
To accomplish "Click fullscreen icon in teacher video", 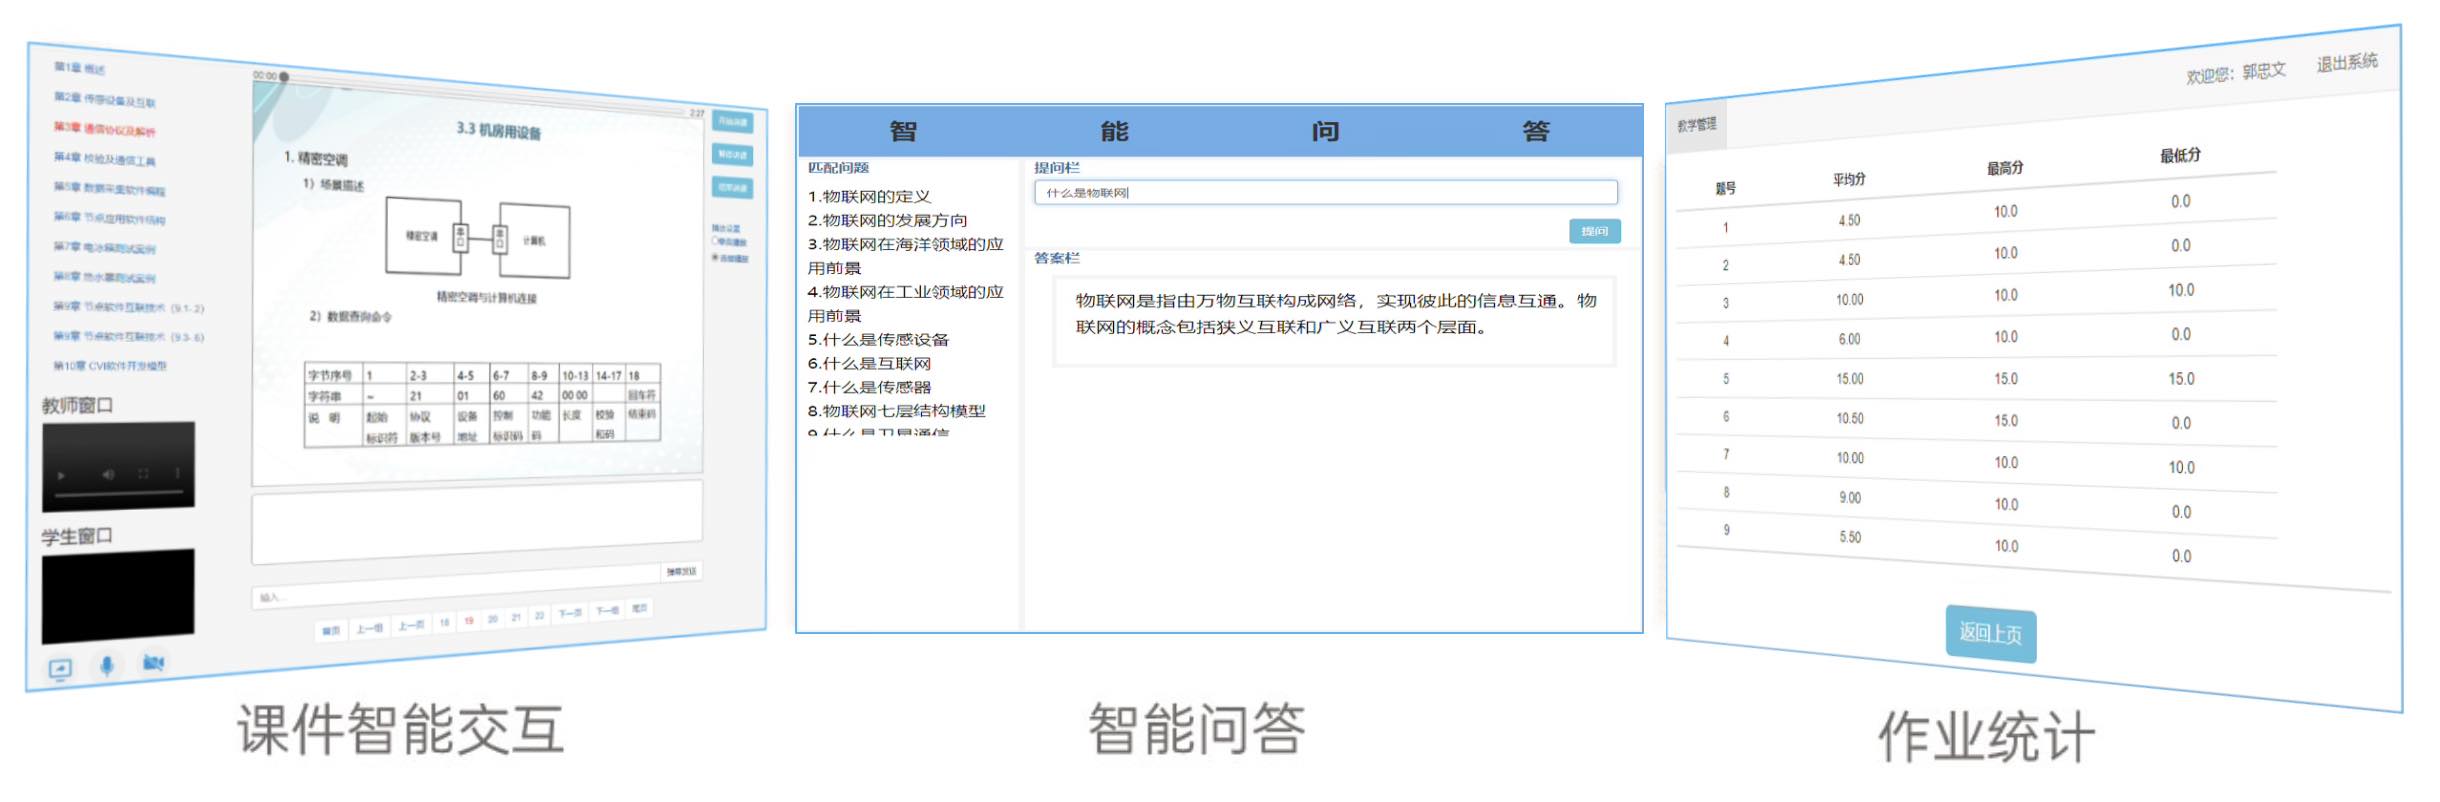I will coord(143,474).
